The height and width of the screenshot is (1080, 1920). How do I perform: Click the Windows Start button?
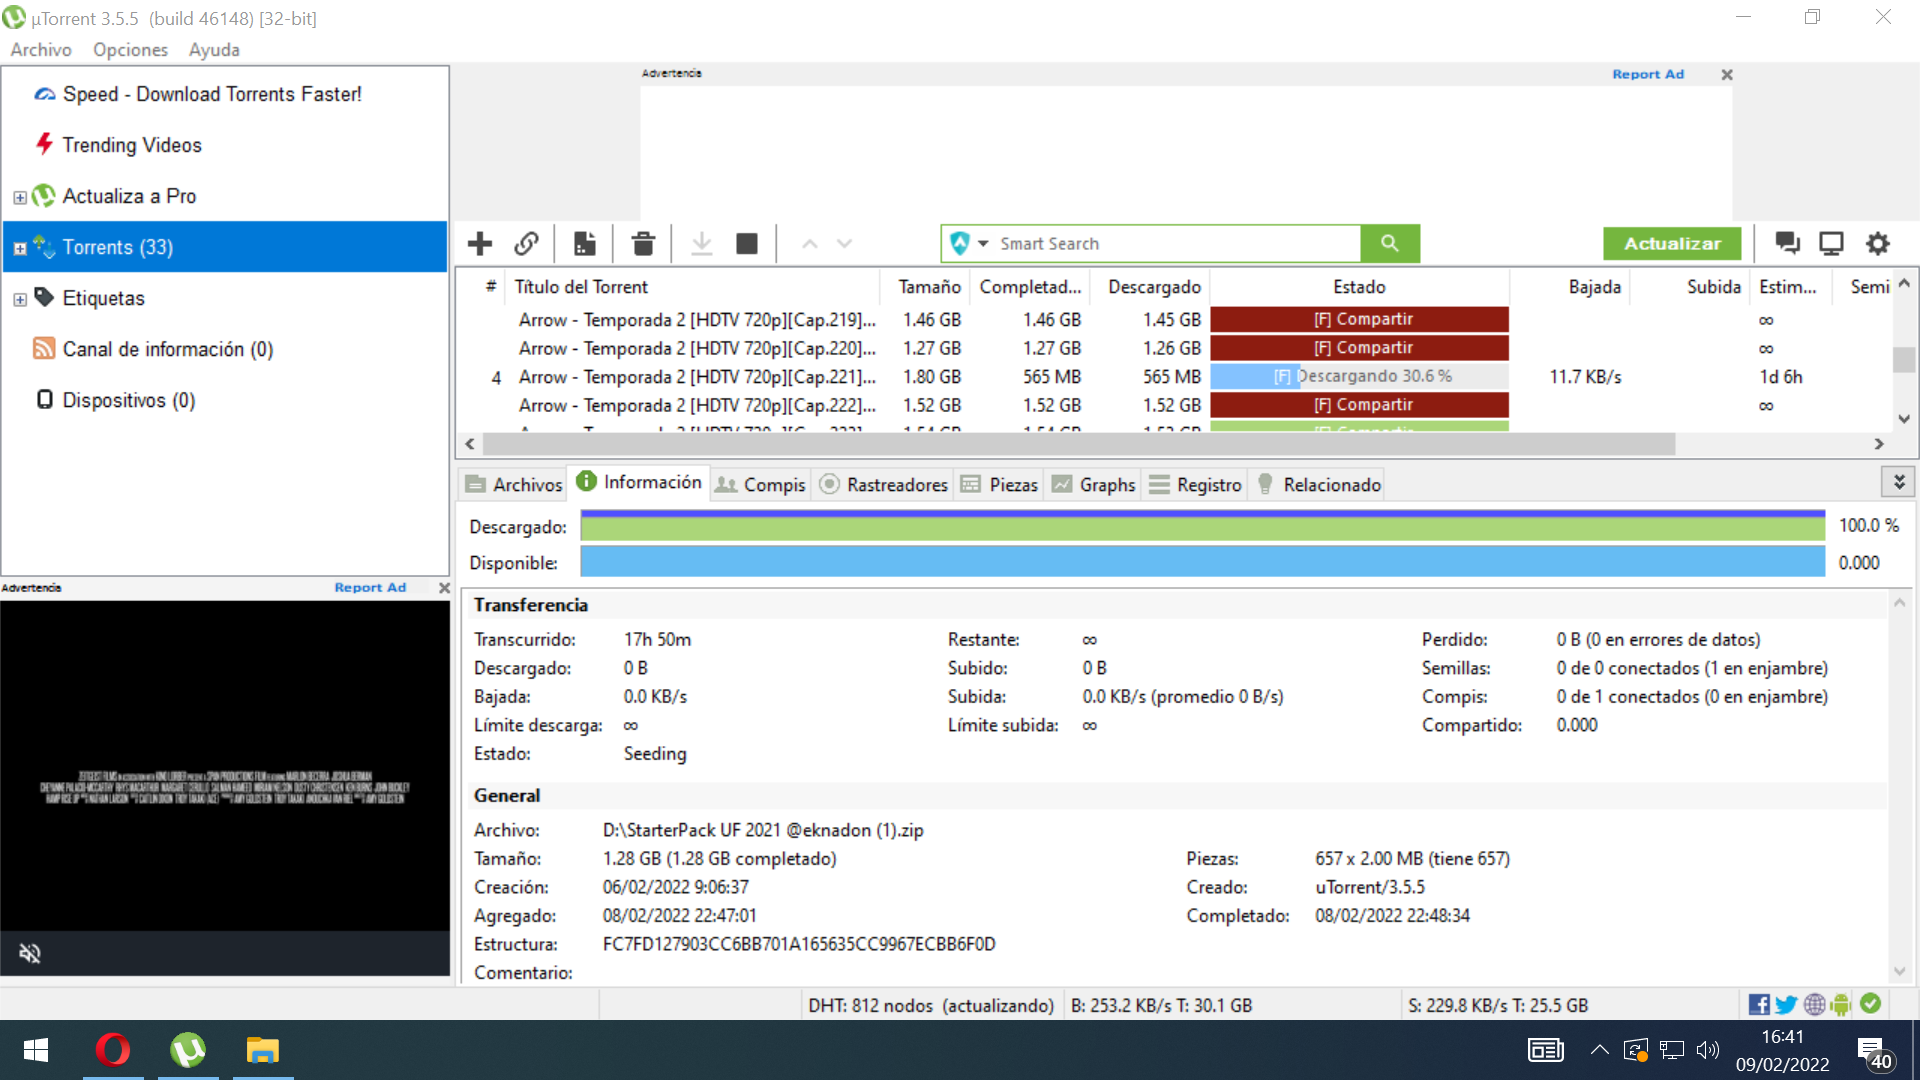point(36,1050)
